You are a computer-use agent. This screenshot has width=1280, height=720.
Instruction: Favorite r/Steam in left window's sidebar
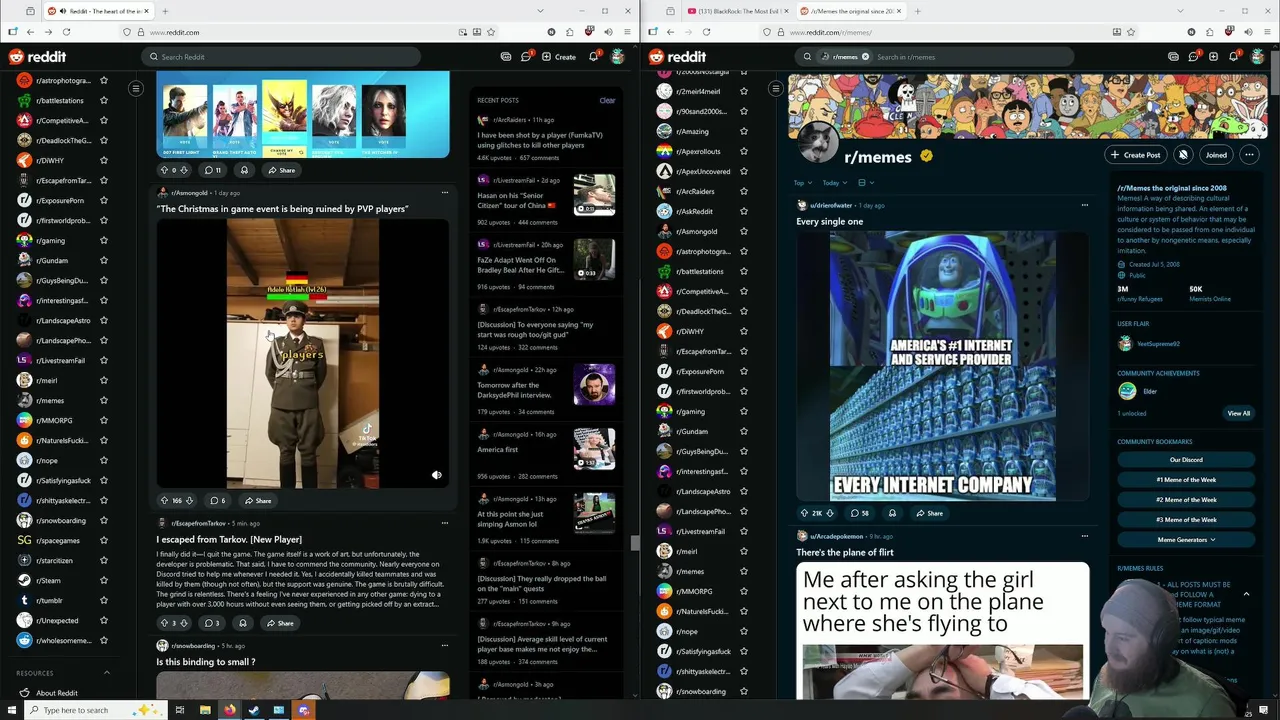[104, 580]
